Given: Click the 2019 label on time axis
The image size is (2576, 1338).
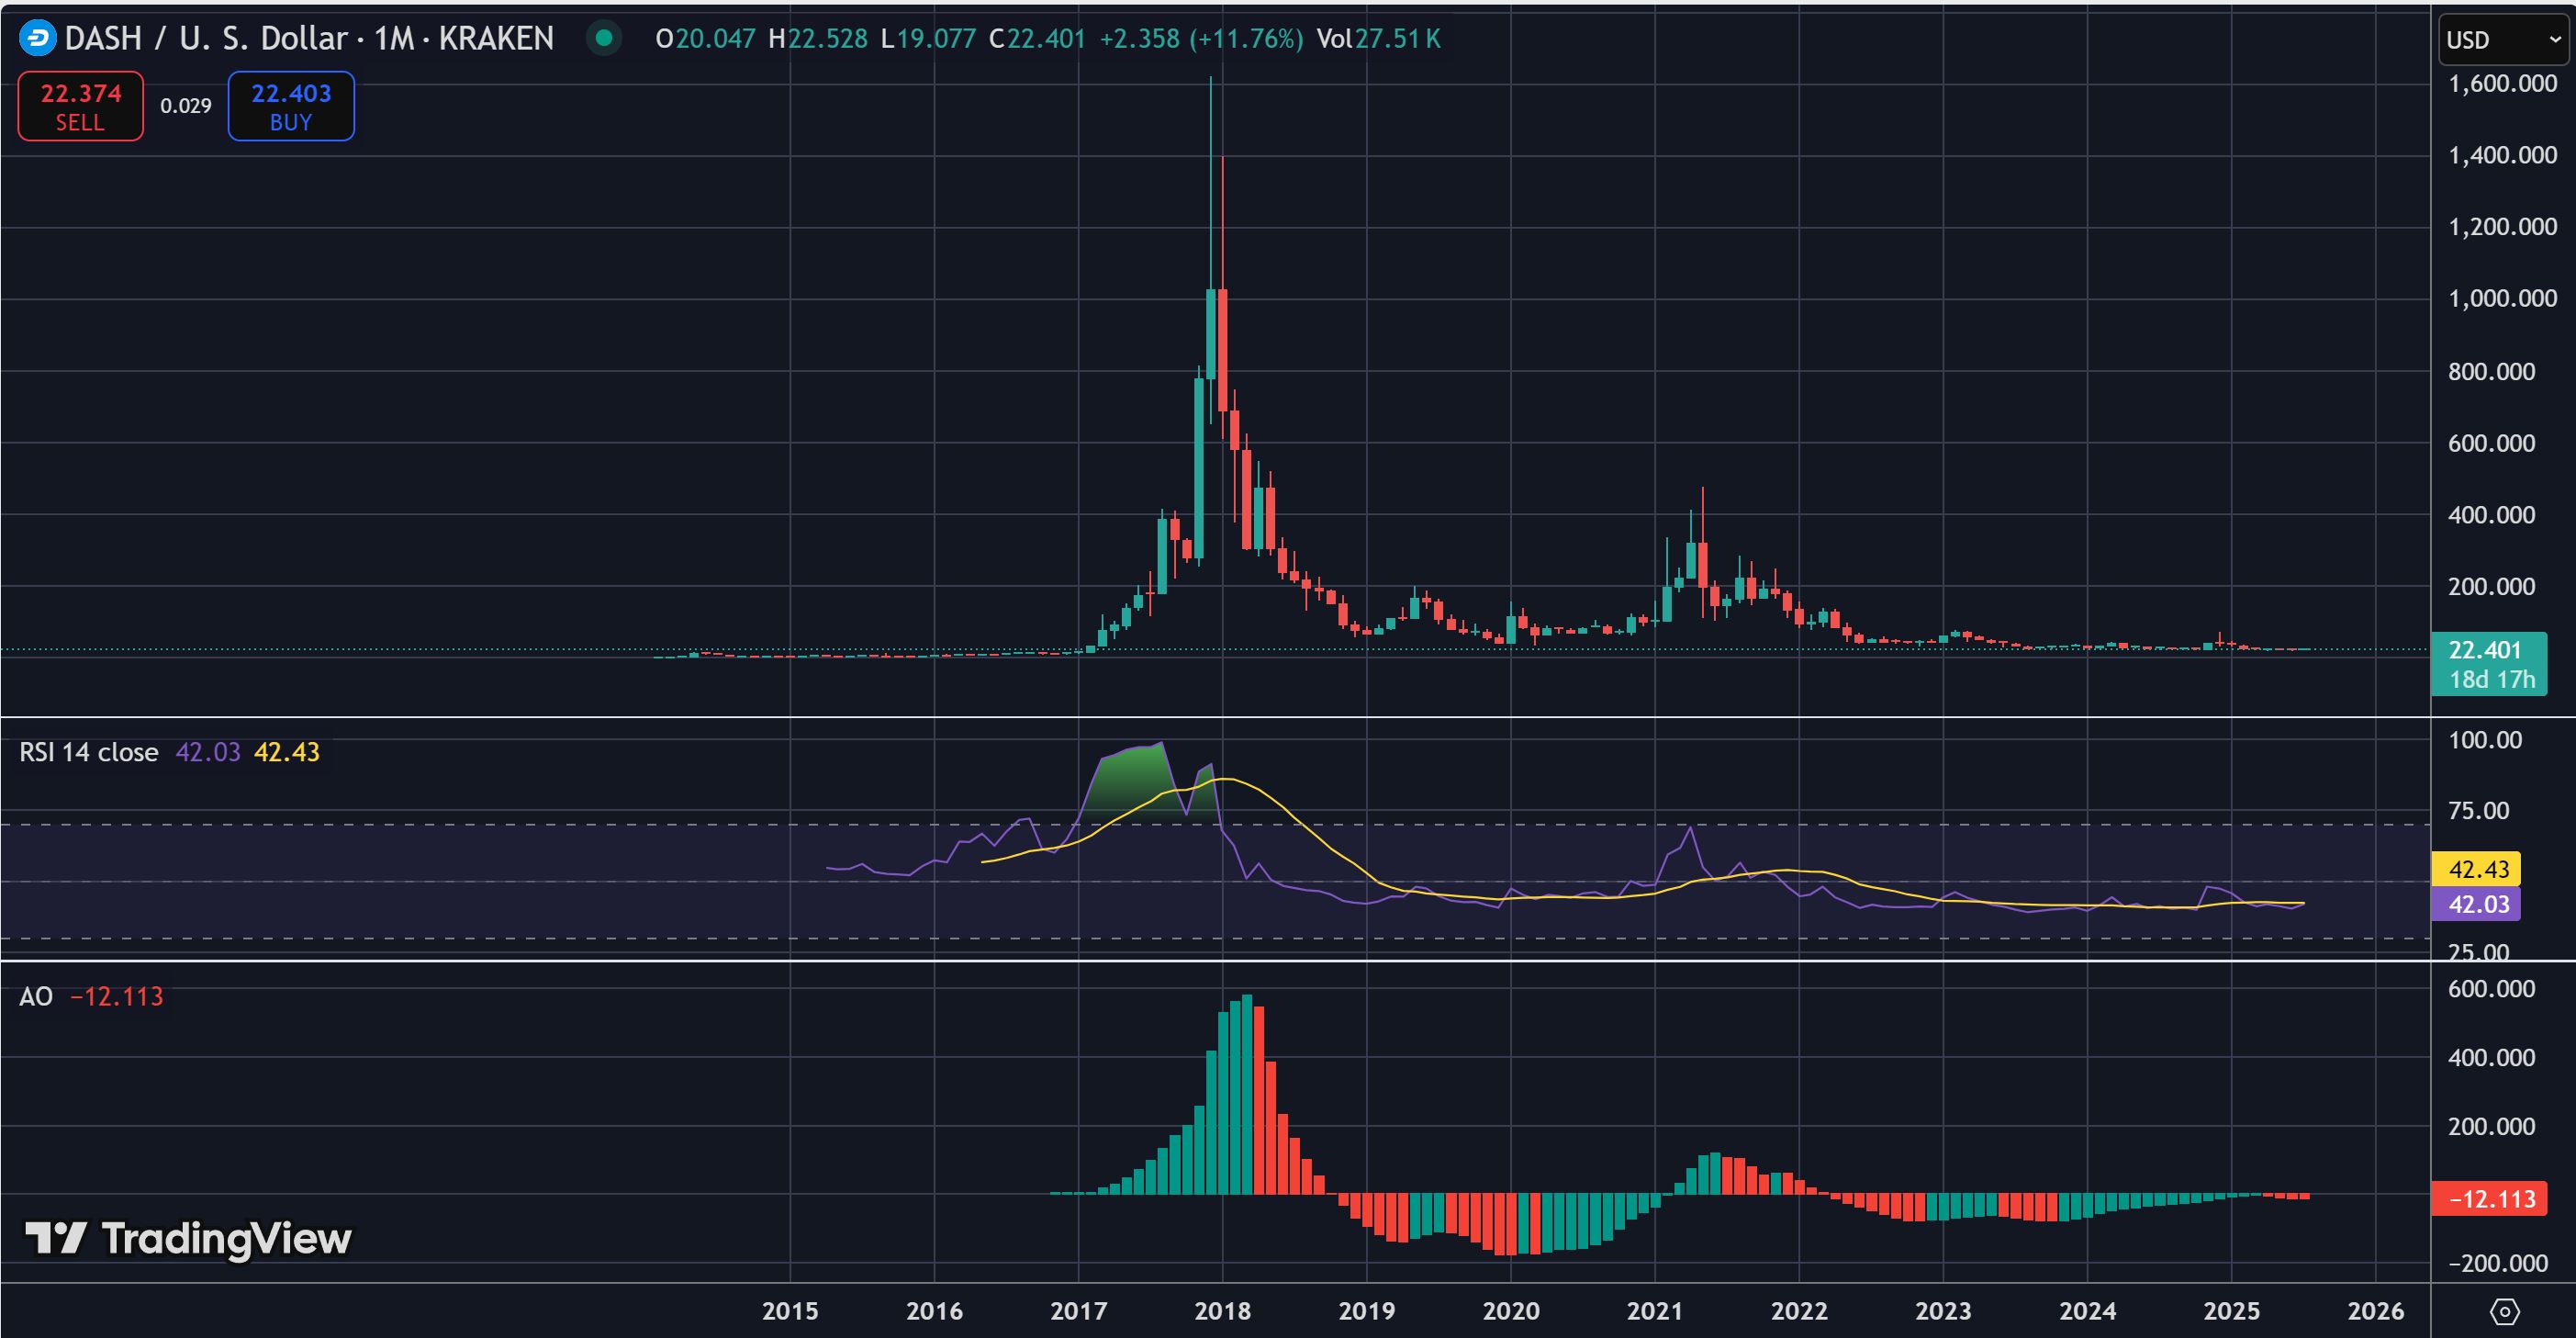Looking at the screenshot, I should coord(1367,1311).
